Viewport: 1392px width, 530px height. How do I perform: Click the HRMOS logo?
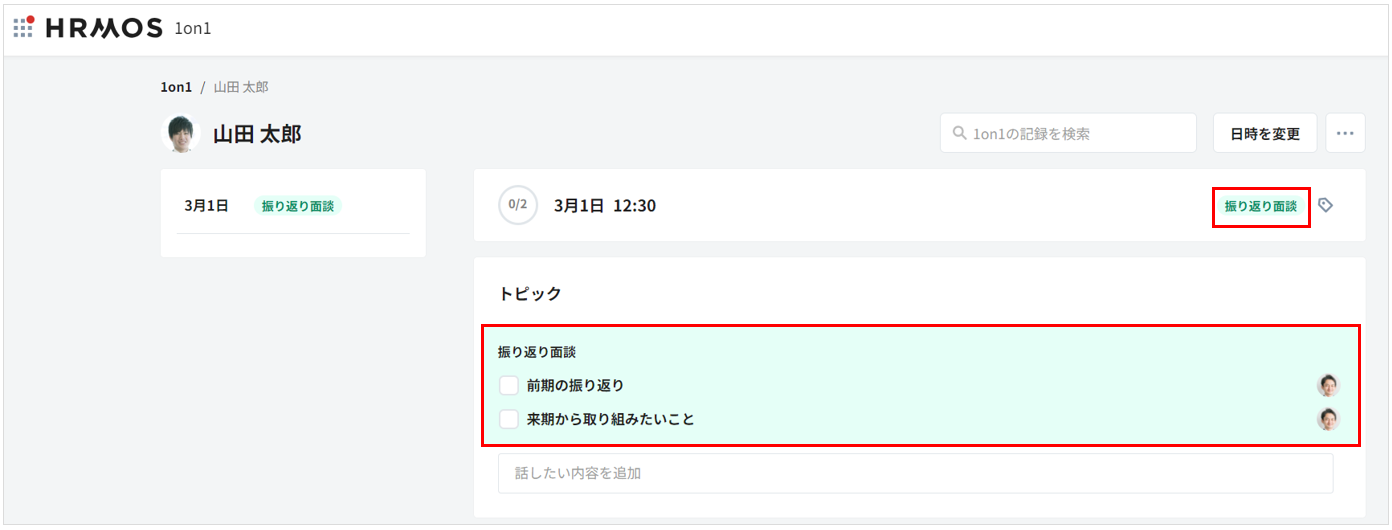coord(104,28)
